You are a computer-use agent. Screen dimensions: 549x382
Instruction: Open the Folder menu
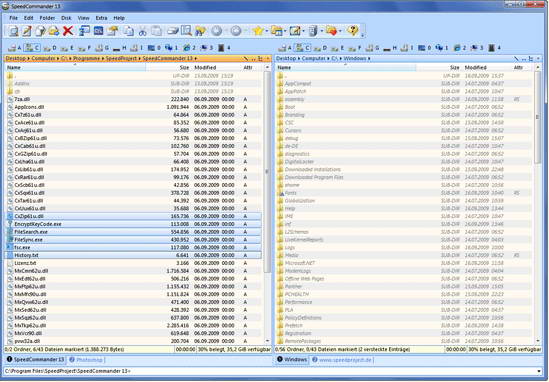pyautogui.click(x=47, y=18)
